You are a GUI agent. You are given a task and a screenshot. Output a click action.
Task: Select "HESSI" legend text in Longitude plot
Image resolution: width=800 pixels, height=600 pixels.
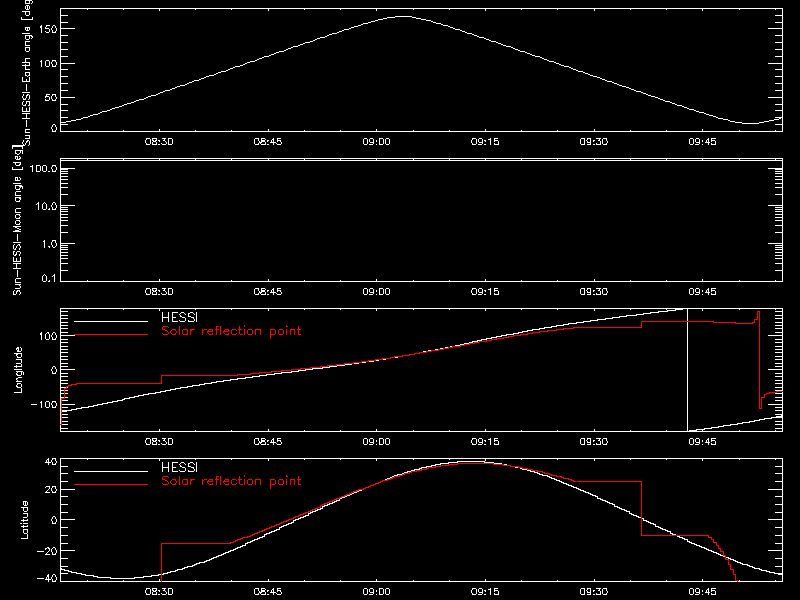click(179, 317)
